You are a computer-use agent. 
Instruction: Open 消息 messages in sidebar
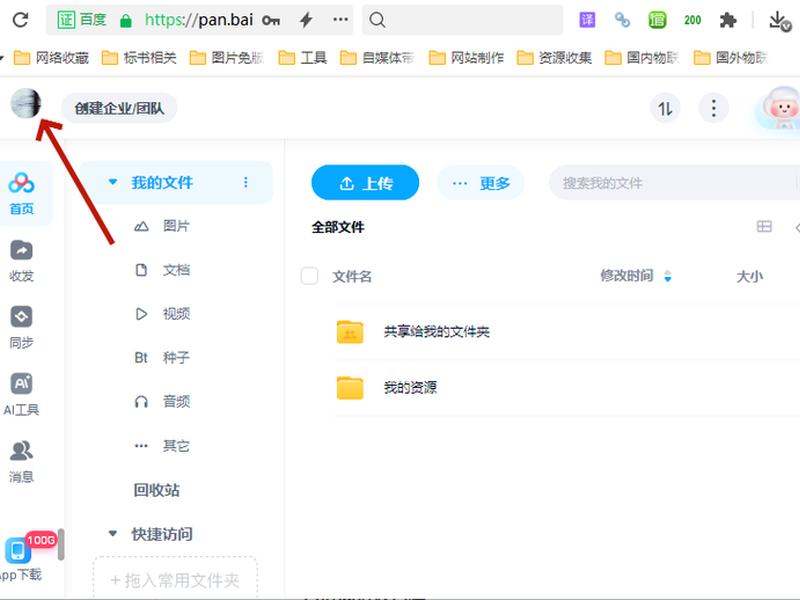21,462
